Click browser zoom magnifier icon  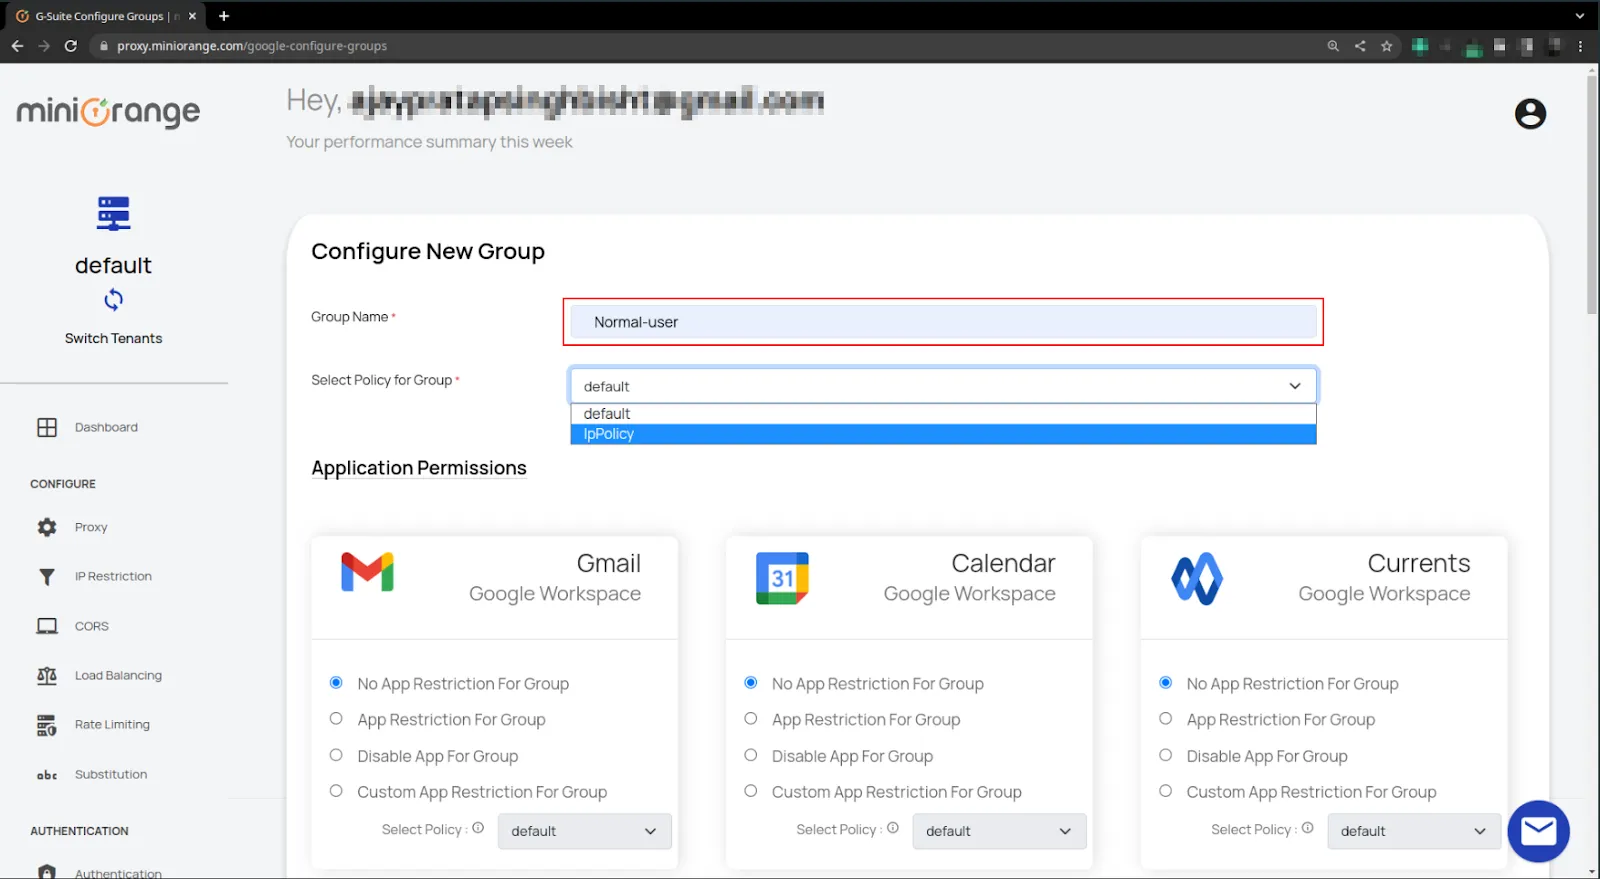pyautogui.click(x=1333, y=46)
